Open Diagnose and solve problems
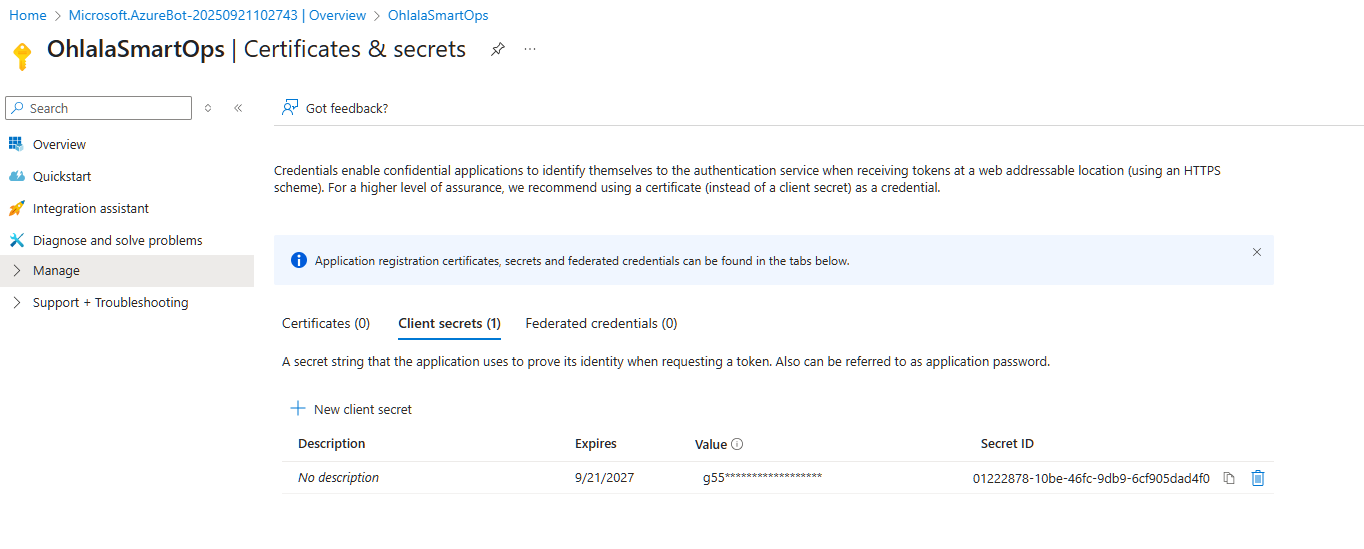Screen dimensions: 1364x549 click(117, 241)
